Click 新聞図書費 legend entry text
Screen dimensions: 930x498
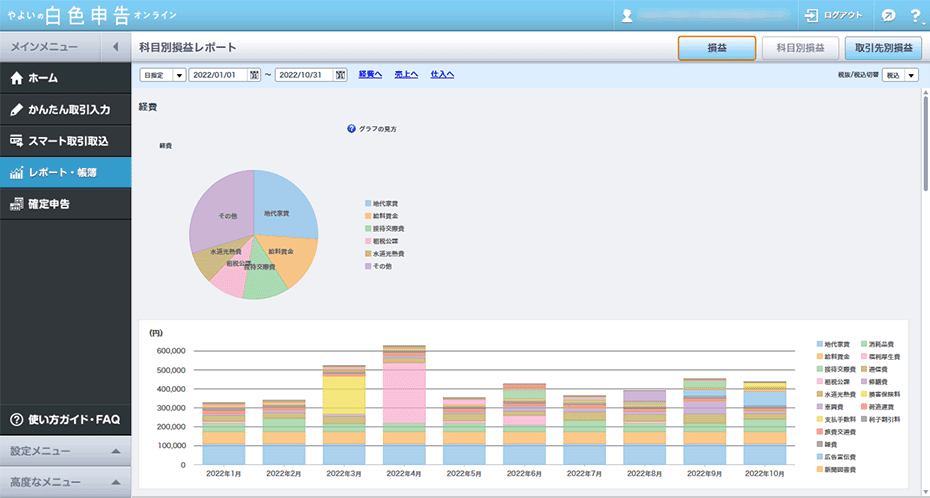click(840, 470)
